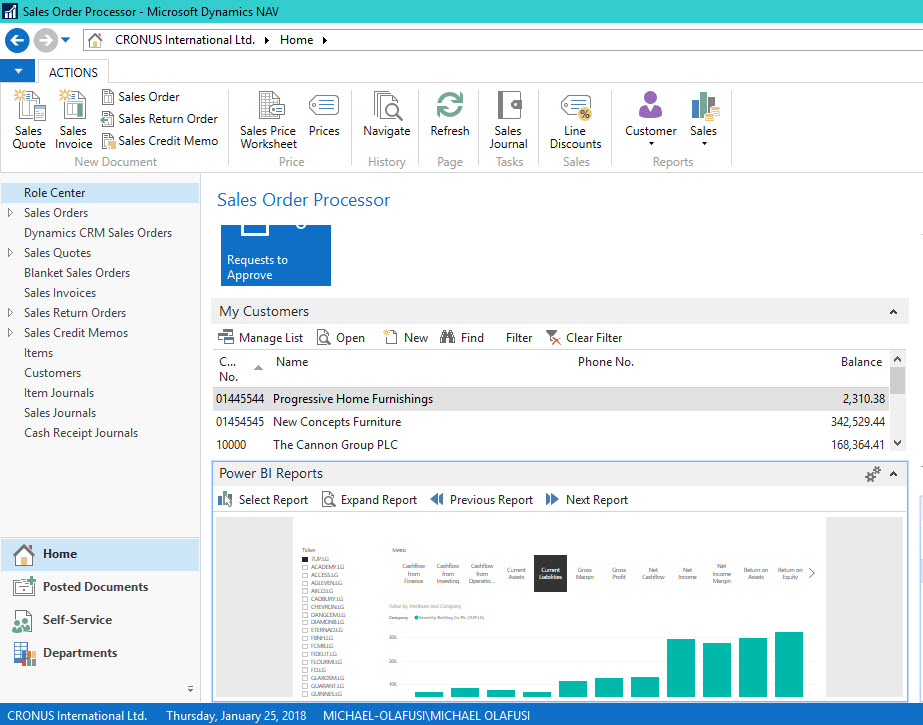Expand Sales Quotes tree node
The image size is (923, 725).
click(10, 252)
